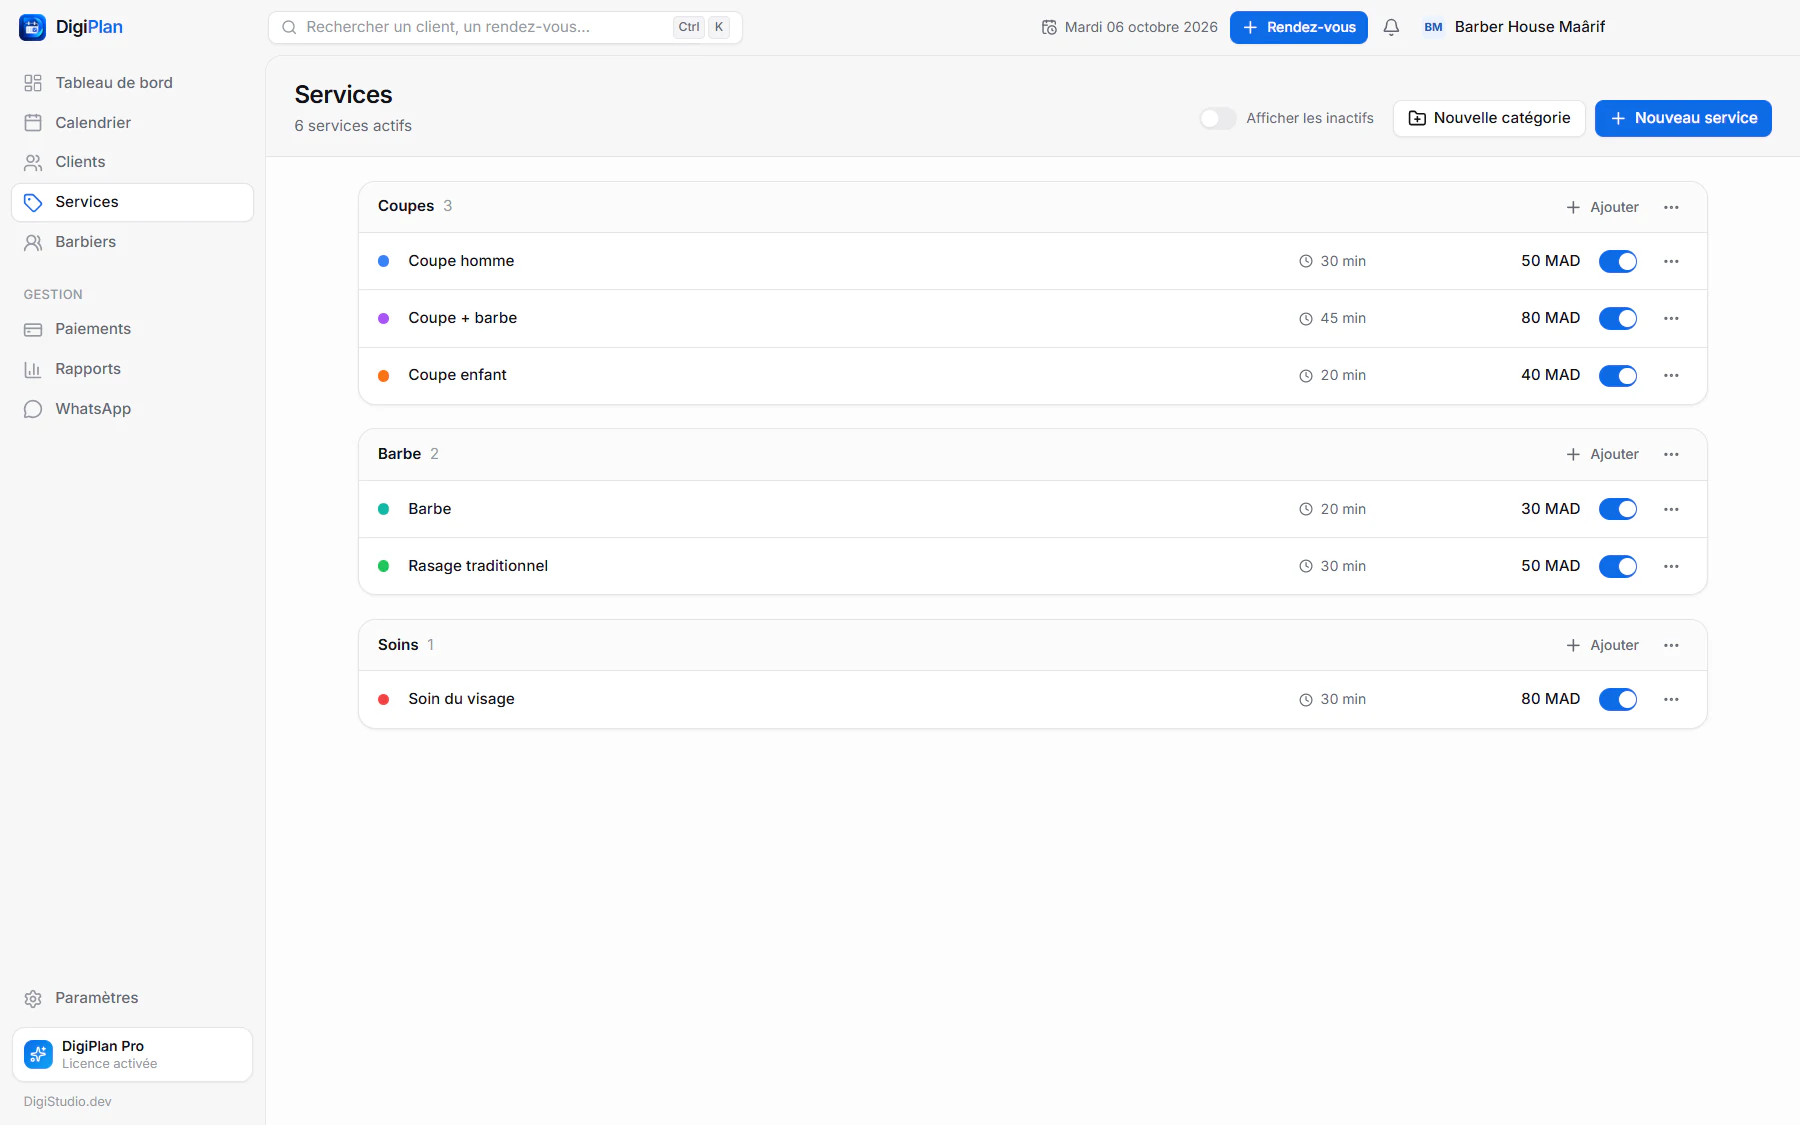Enable Afficher les inactifs switch

click(x=1217, y=118)
